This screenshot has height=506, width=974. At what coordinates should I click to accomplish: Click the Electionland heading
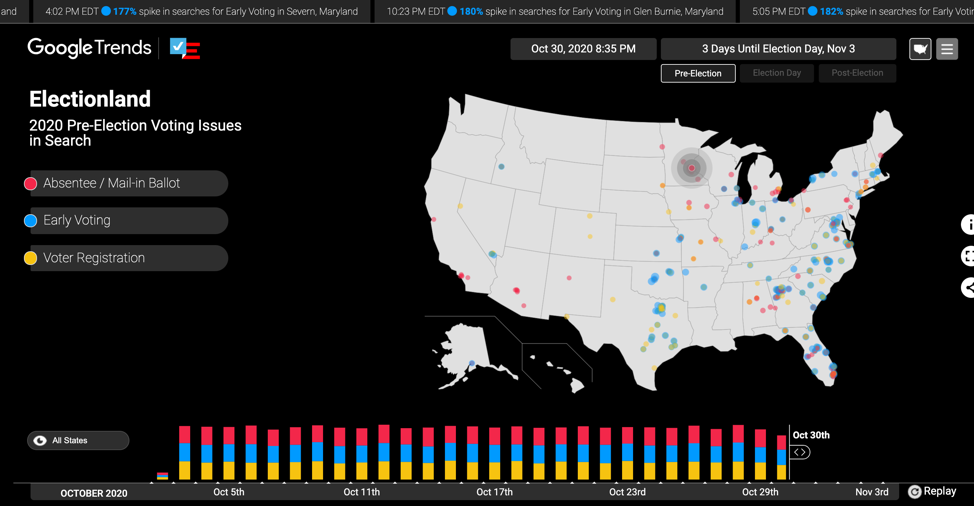coord(90,99)
